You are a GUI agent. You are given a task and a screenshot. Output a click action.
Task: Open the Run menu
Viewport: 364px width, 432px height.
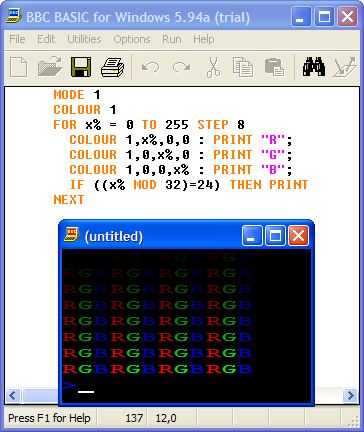coord(172,39)
